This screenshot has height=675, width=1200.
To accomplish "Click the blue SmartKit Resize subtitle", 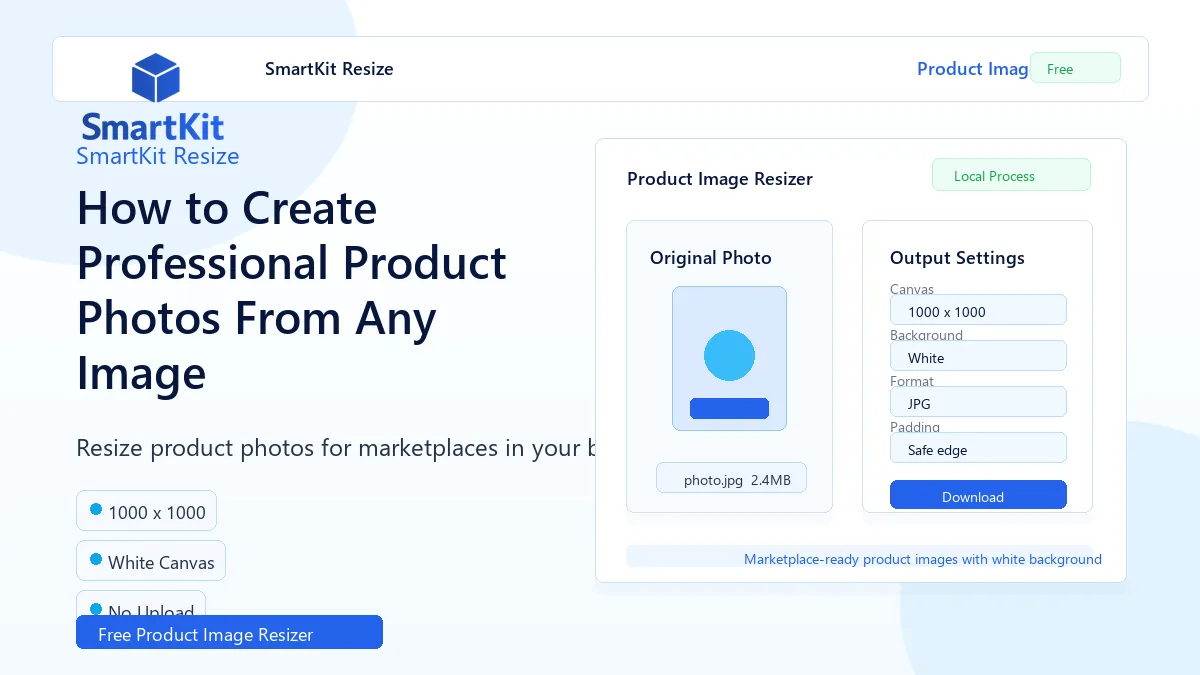I will pyautogui.click(x=158, y=156).
